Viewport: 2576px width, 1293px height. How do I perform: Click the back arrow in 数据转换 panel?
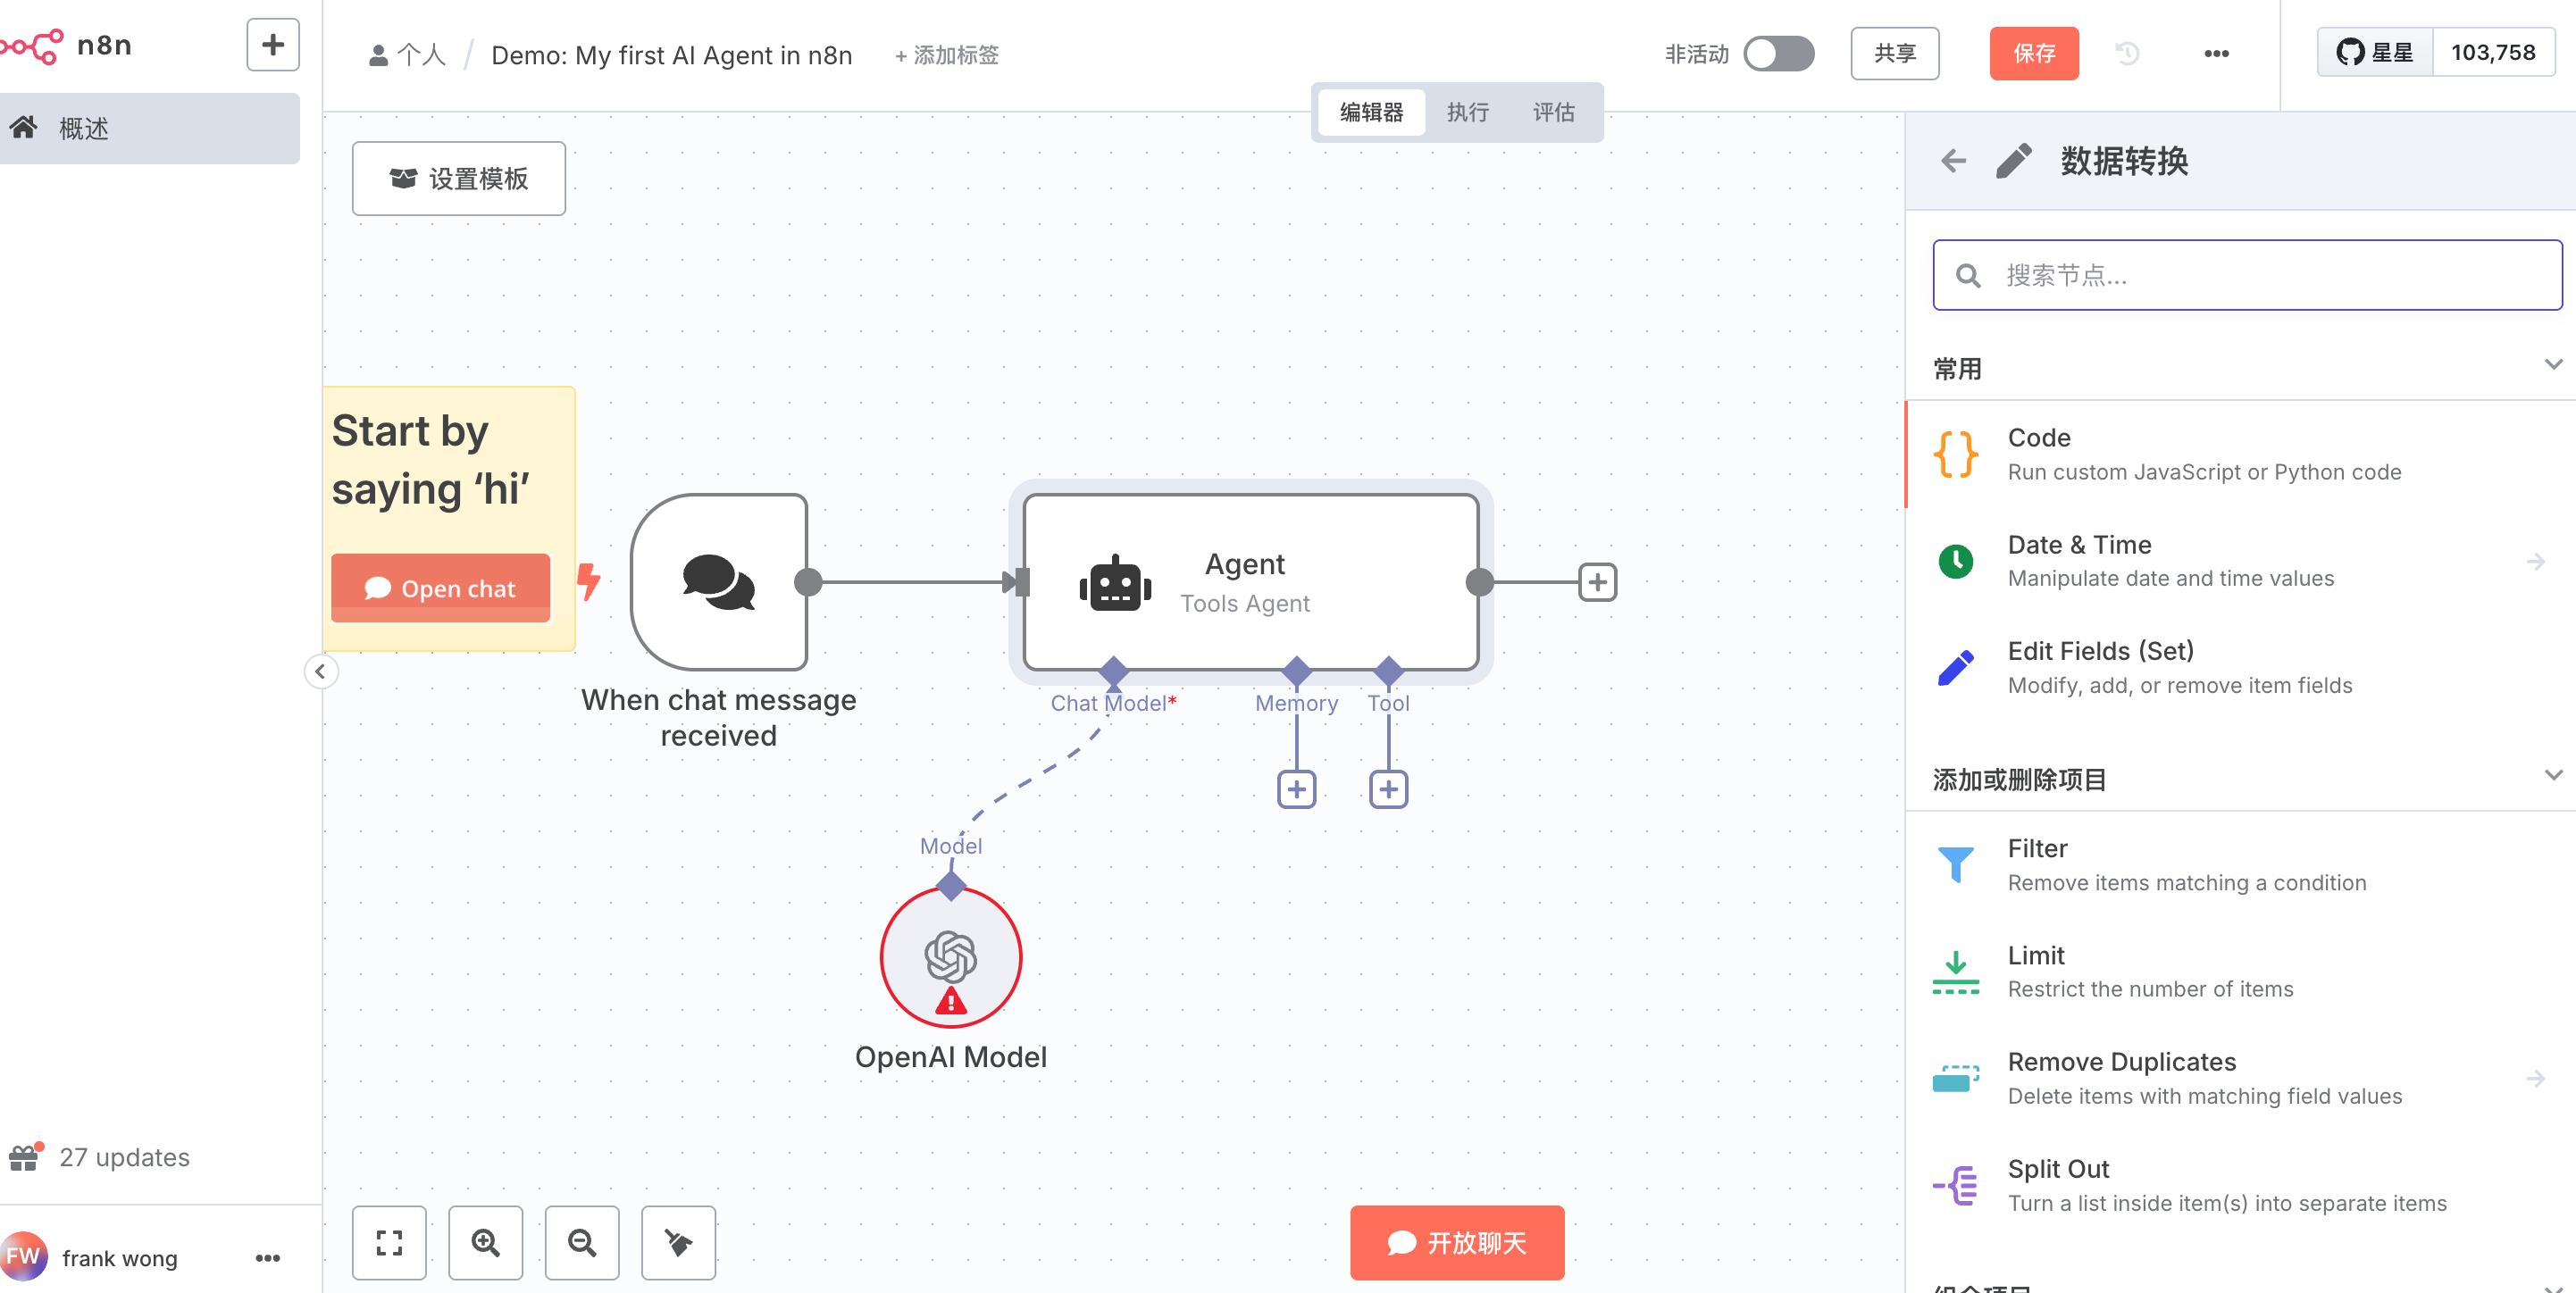point(1954,161)
